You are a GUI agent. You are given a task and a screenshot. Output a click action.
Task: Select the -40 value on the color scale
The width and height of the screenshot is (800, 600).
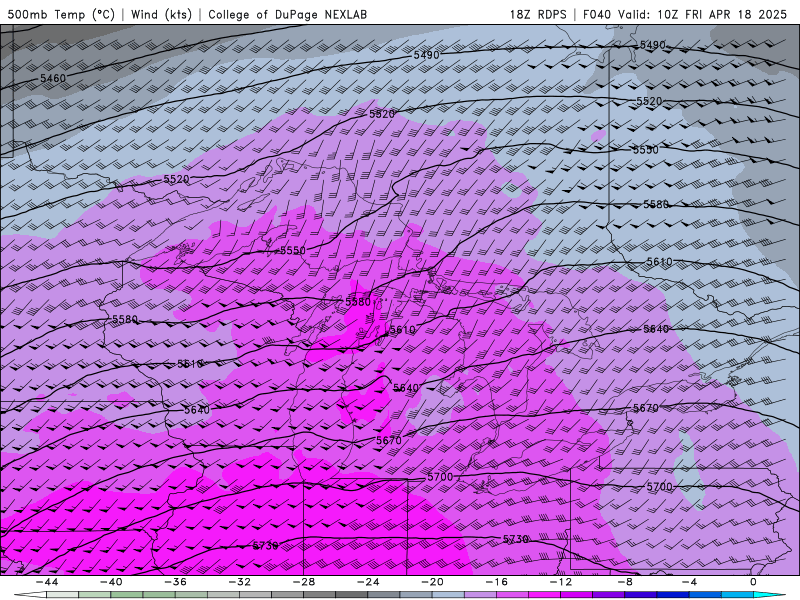coord(111,582)
